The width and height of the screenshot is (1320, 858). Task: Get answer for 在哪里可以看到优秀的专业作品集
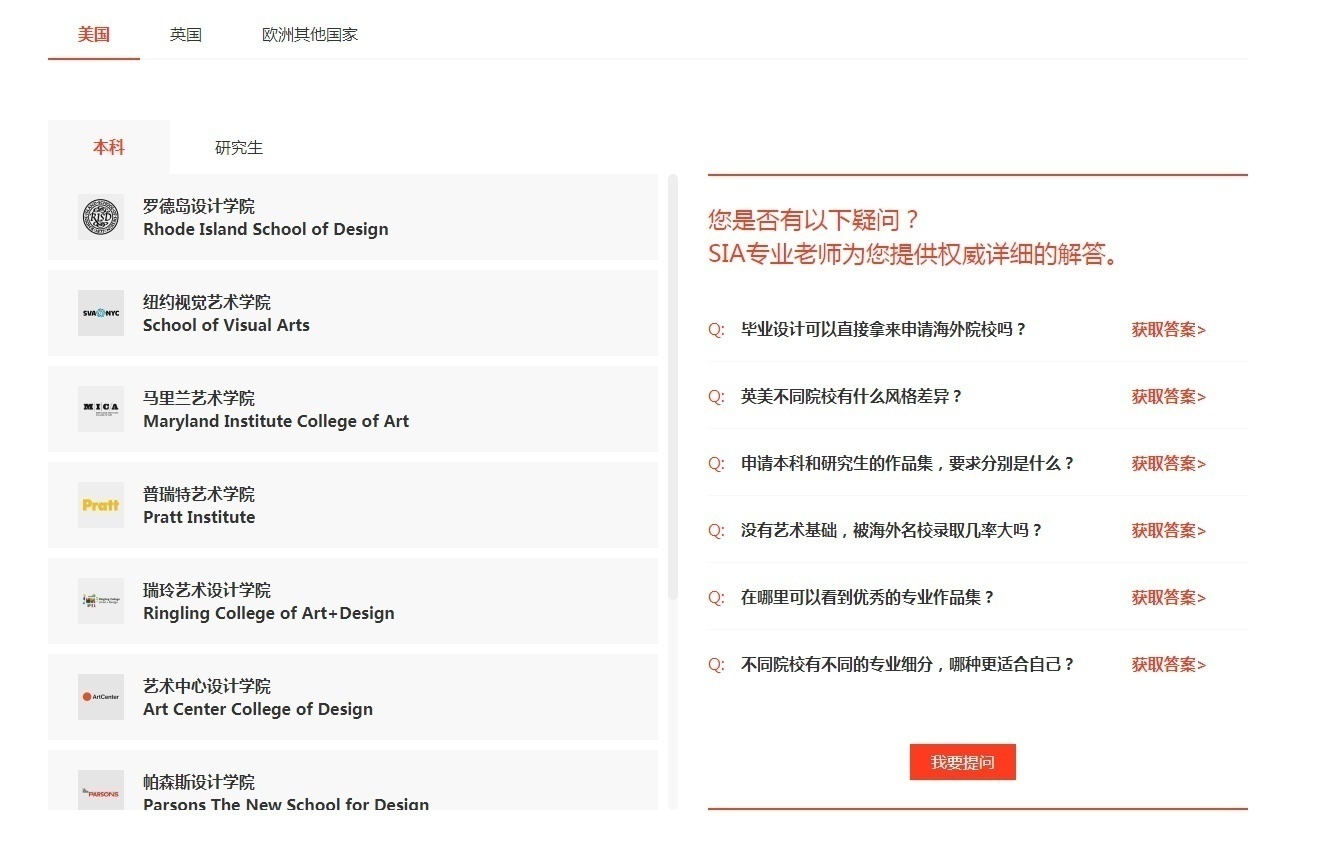click(1169, 597)
